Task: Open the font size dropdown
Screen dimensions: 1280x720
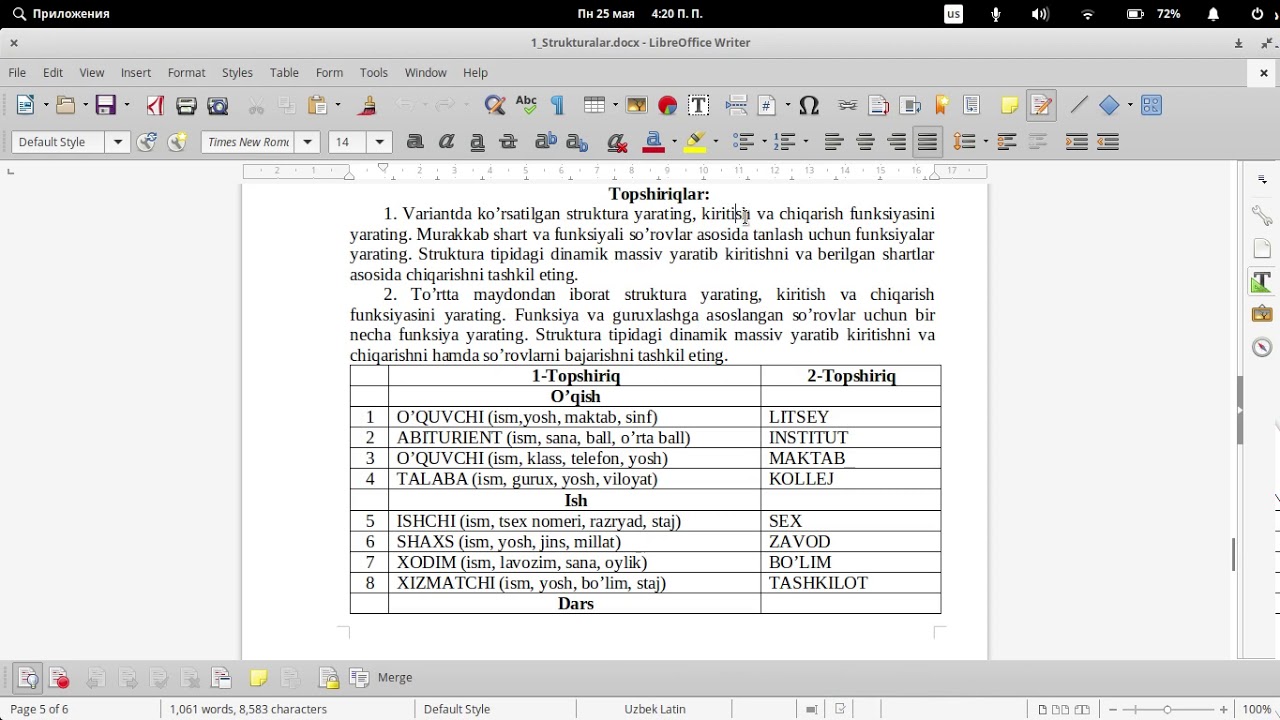Action: pyautogui.click(x=380, y=142)
